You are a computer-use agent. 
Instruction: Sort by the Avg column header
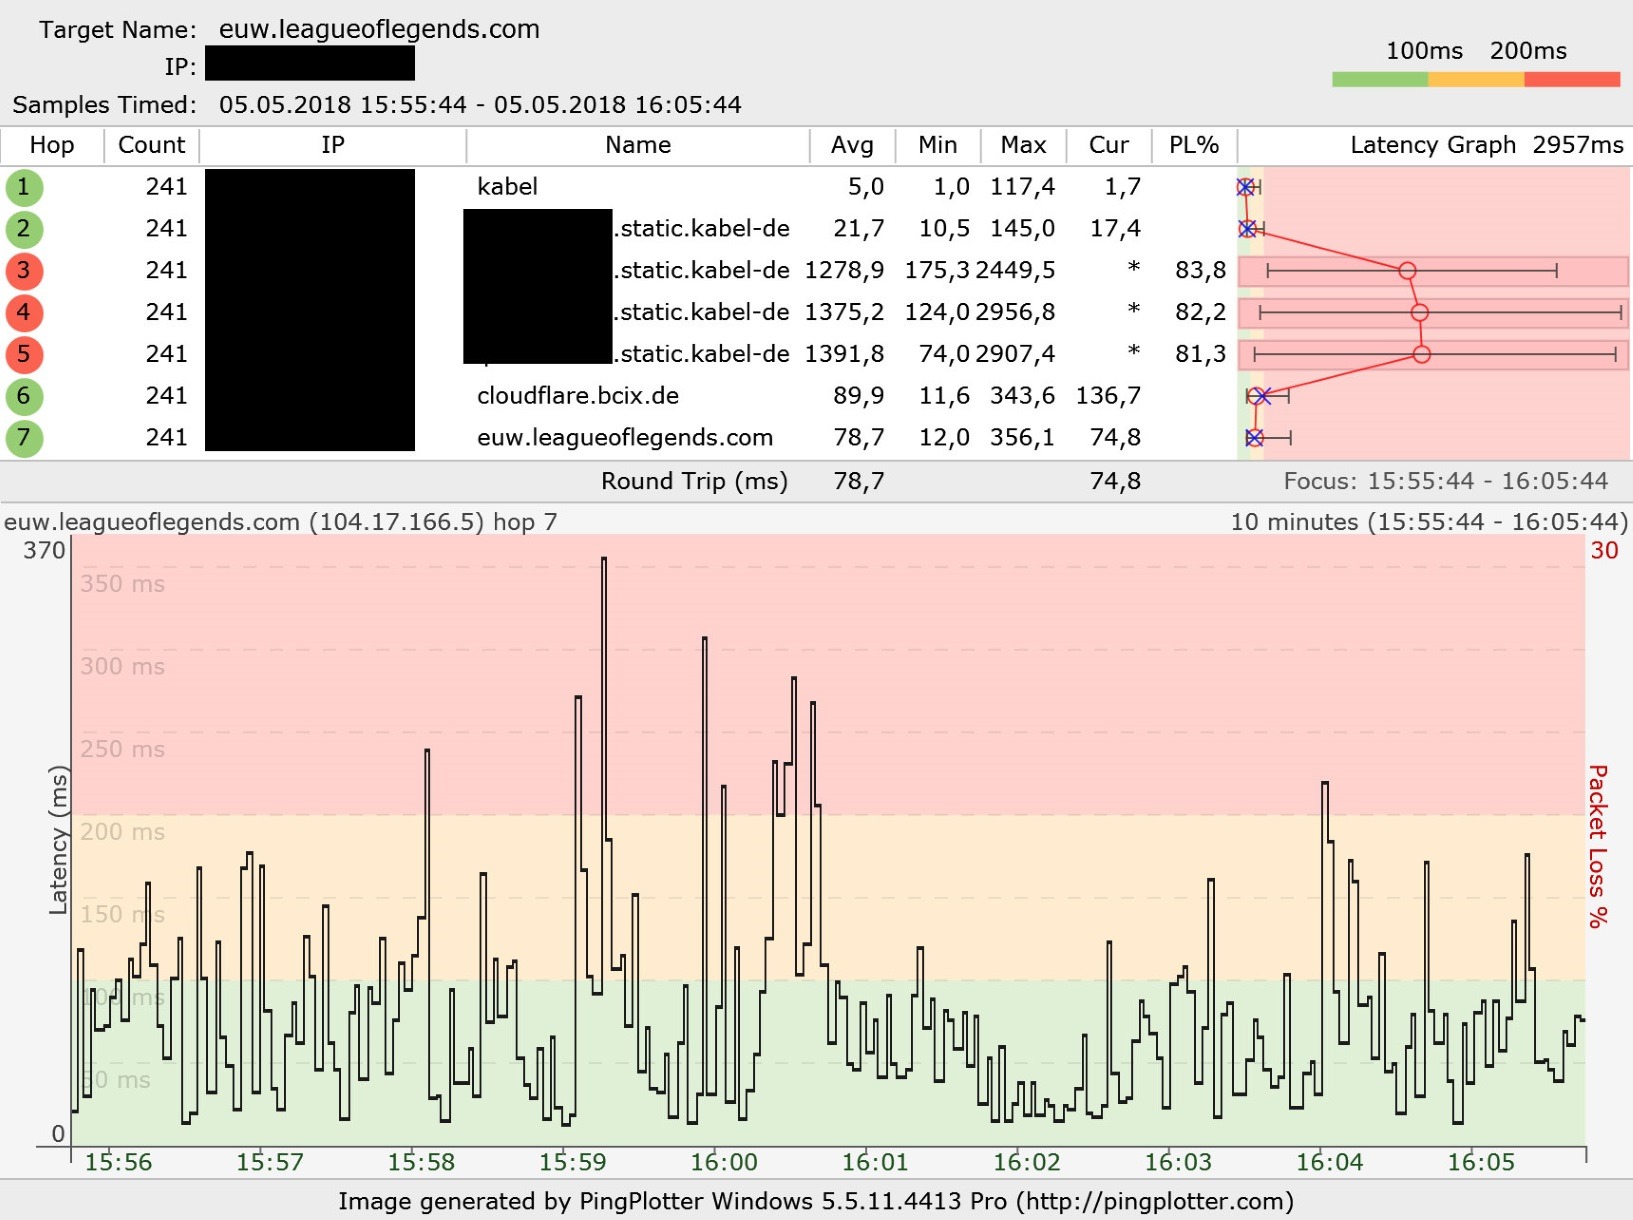pyautogui.click(x=852, y=145)
